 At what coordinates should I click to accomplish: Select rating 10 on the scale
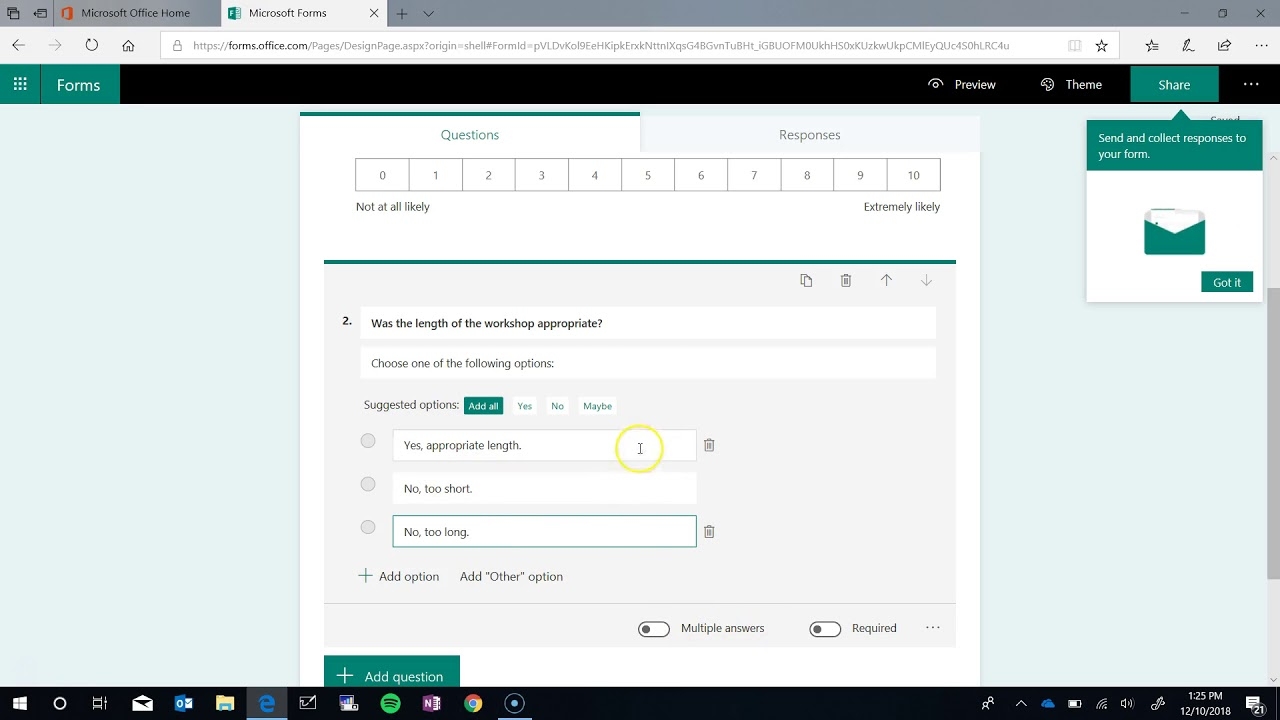pos(913,175)
